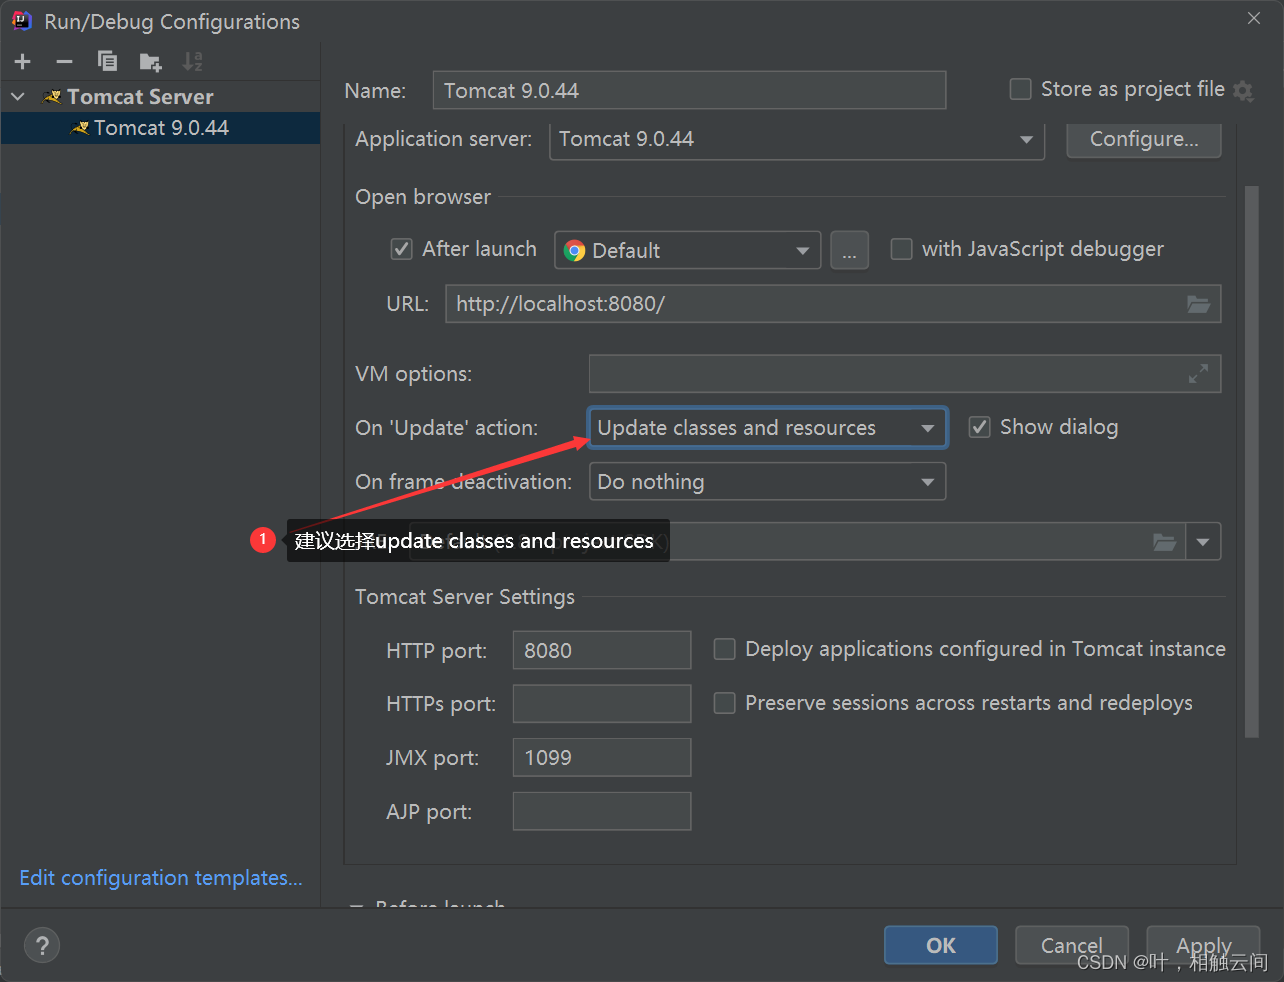Click the JMX port field showing 1099

602,758
